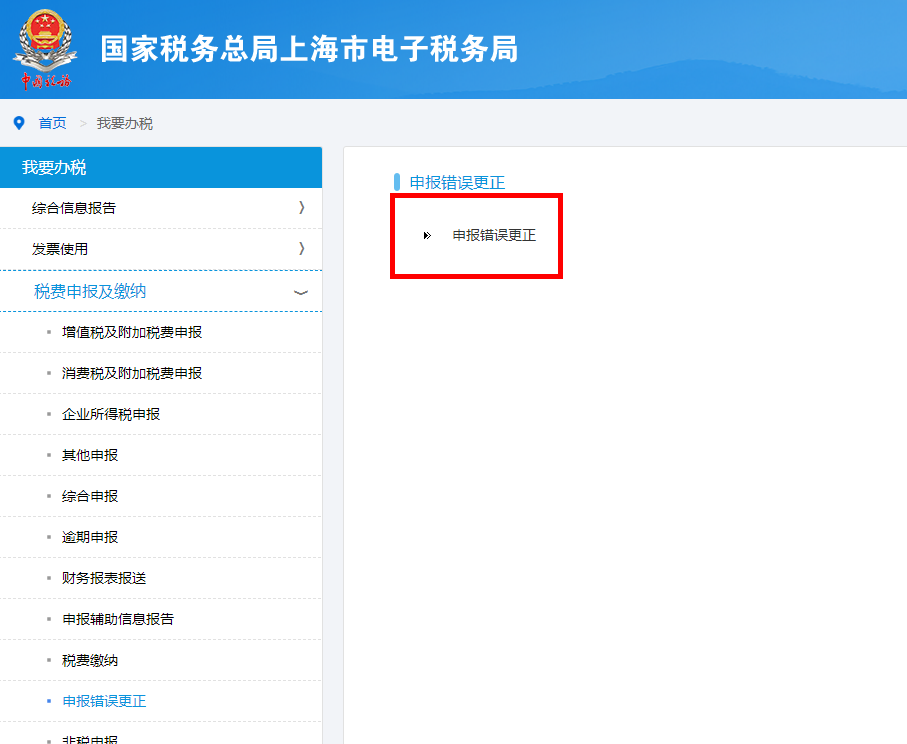Open 财务报表报送 item

click(x=104, y=578)
